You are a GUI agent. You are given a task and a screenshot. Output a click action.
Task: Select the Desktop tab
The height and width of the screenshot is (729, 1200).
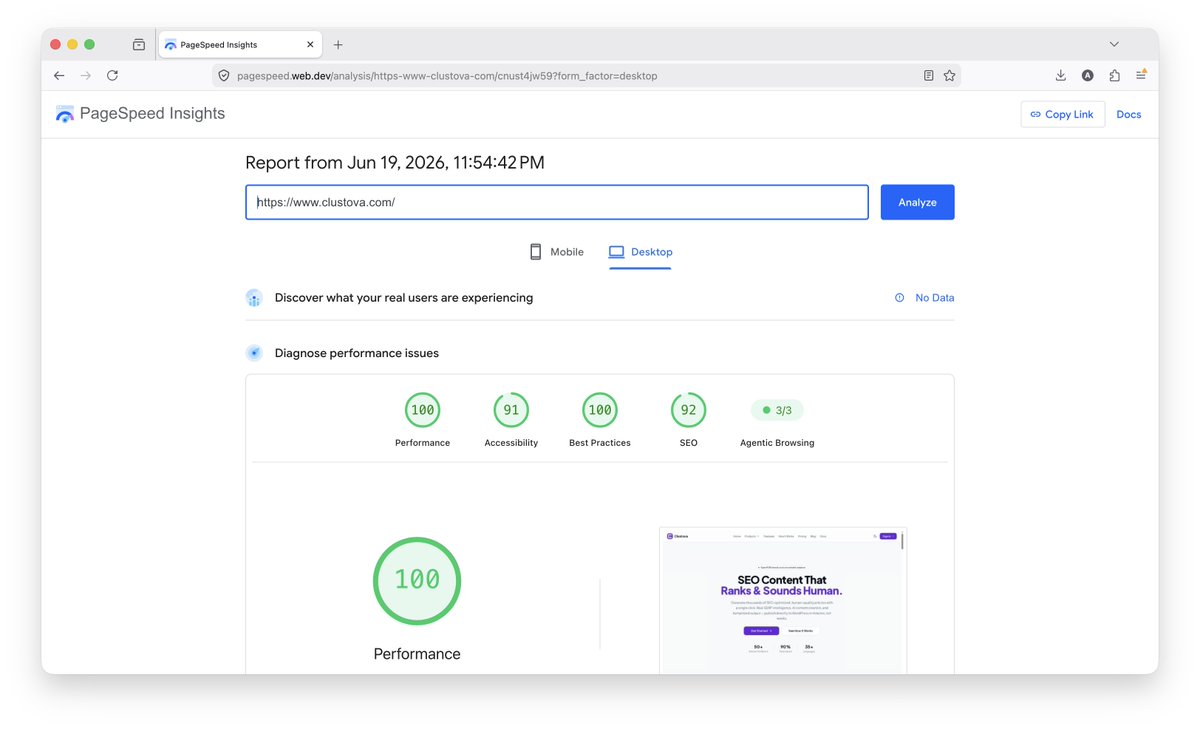[x=640, y=252]
